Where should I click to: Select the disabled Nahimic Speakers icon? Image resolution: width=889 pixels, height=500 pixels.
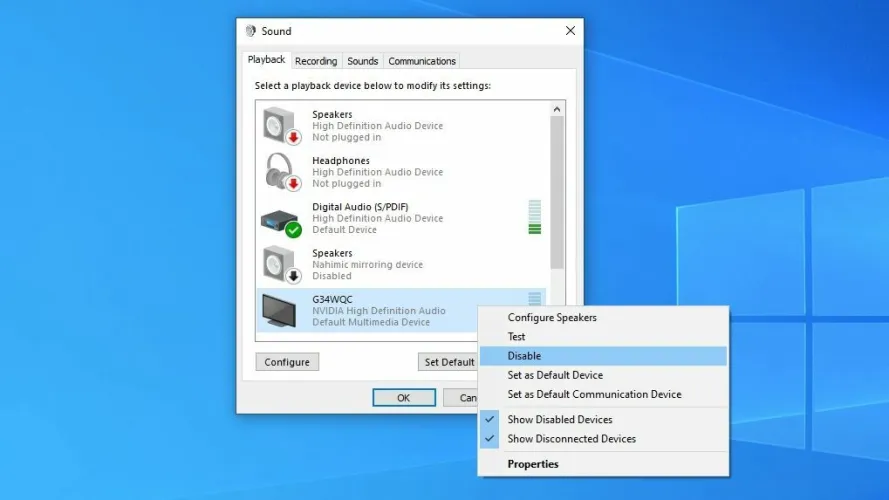click(x=281, y=264)
